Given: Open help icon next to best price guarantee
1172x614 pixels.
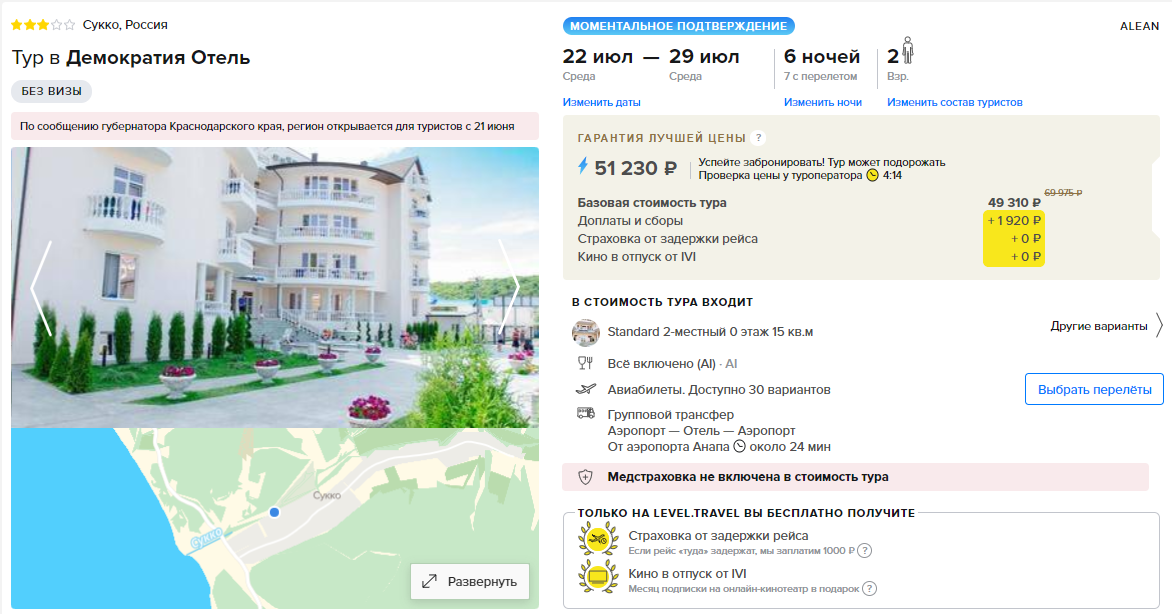Looking at the screenshot, I should click(759, 138).
